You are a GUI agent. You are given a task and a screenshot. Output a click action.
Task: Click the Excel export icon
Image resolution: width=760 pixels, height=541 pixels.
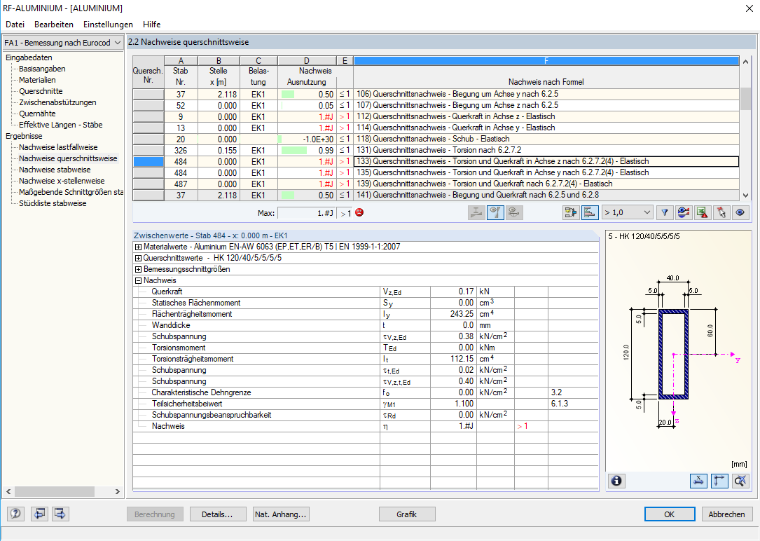click(702, 212)
